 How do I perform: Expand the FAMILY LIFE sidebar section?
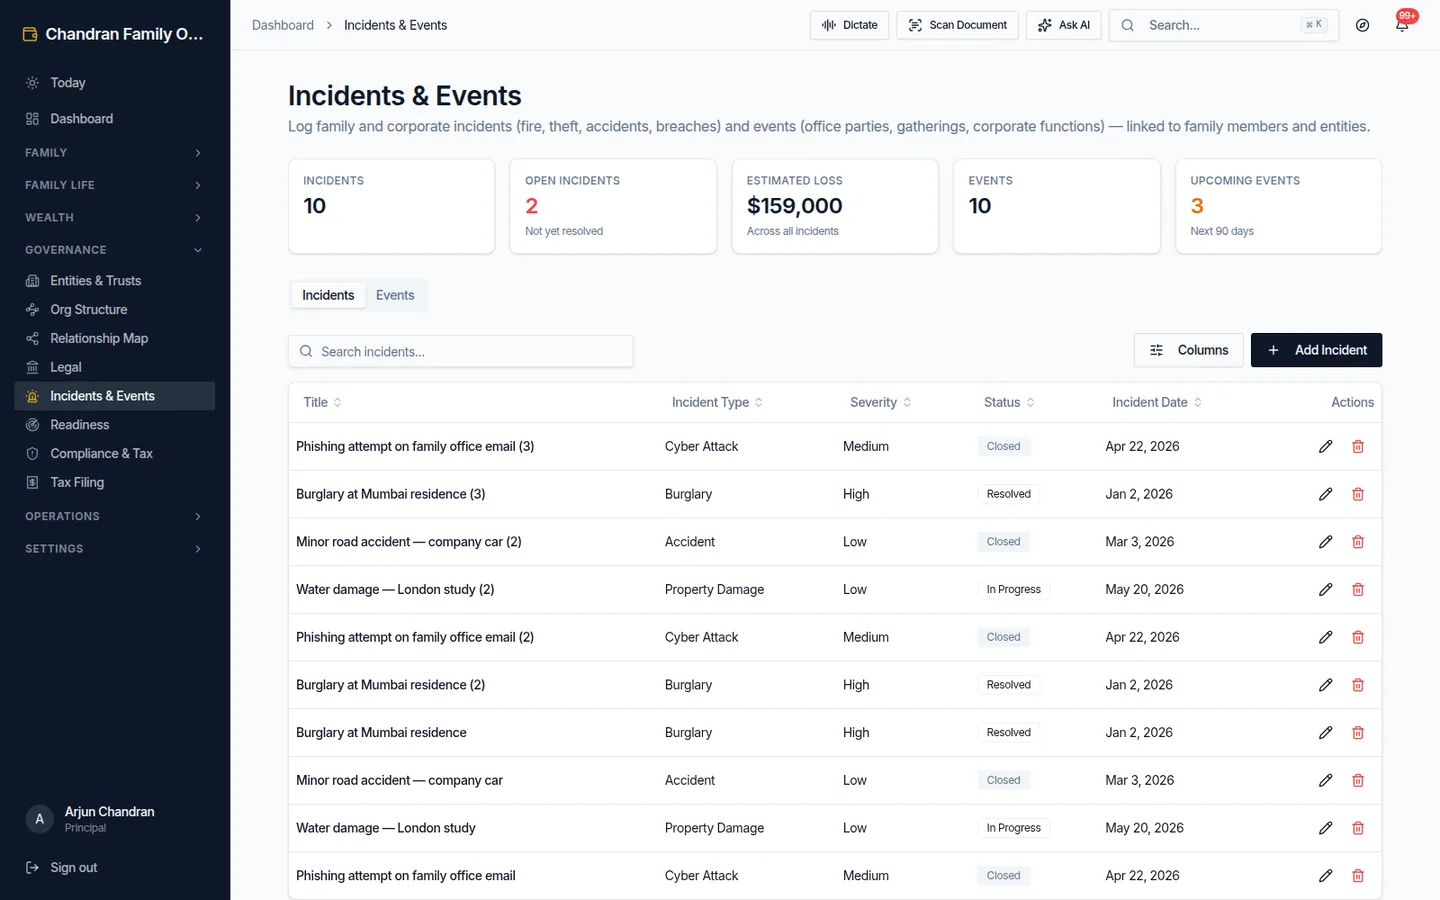pyautogui.click(x=115, y=185)
